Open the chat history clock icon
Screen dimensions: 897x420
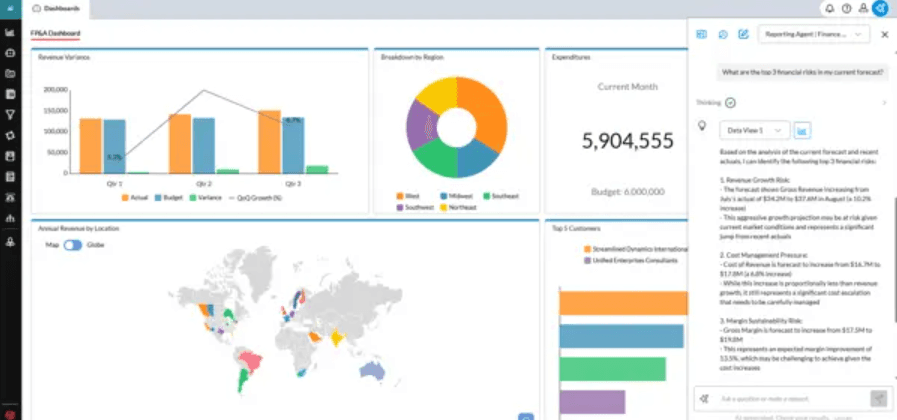coord(723,34)
